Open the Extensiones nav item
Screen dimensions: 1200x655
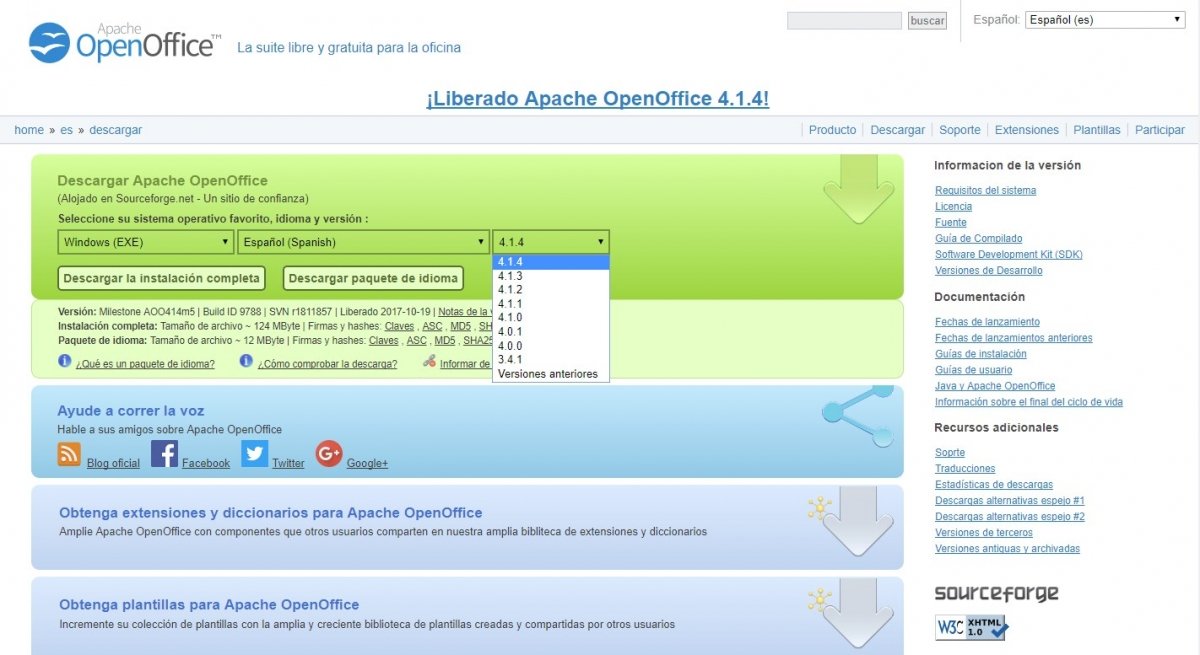[x=1026, y=130]
